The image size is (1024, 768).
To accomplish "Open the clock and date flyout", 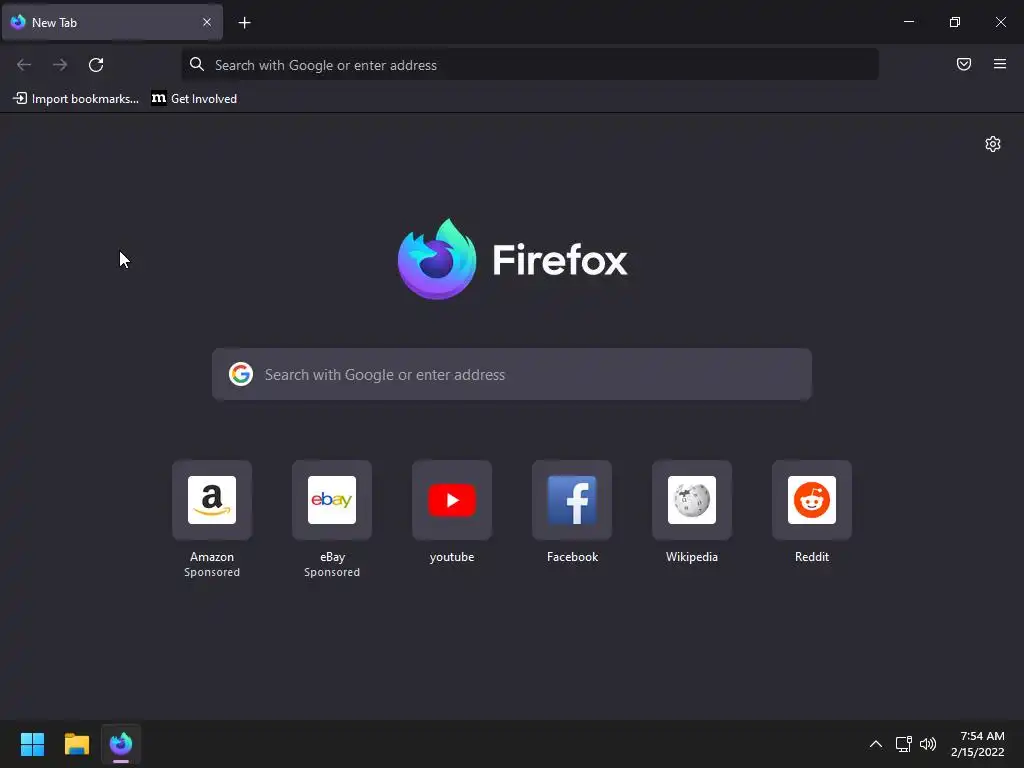I will pyautogui.click(x=978, y=744).
